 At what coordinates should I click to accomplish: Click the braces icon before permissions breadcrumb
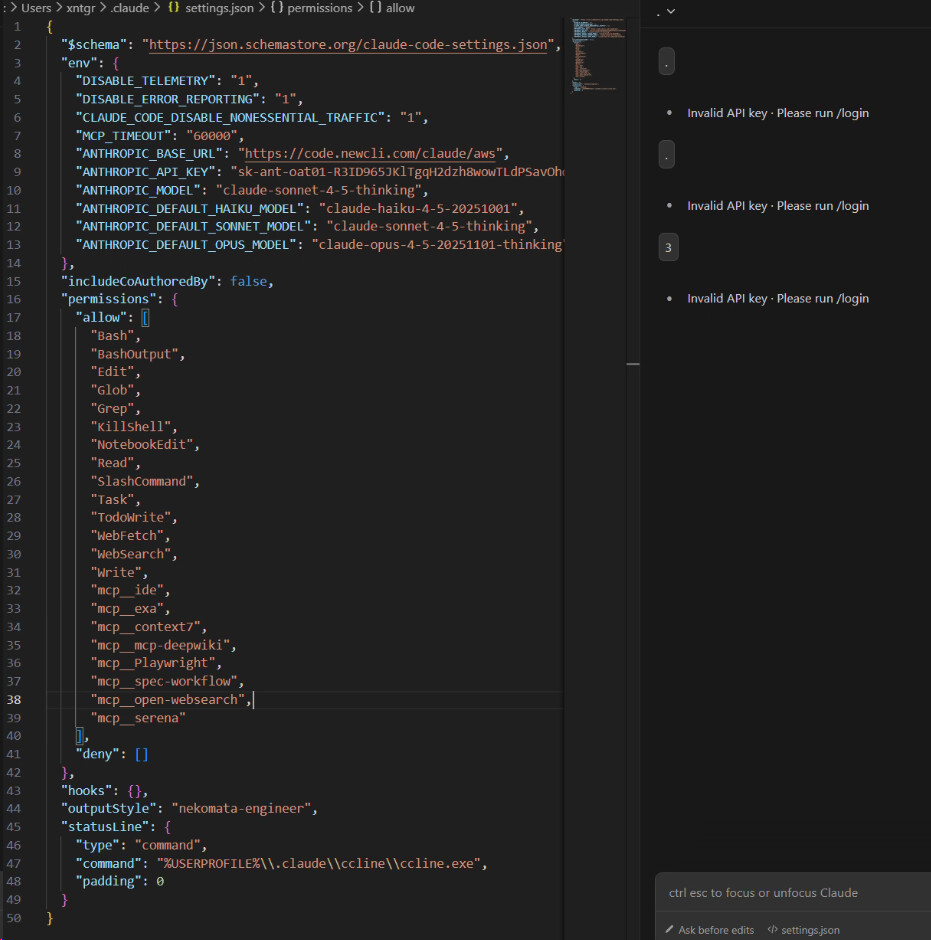click(276, 8)
